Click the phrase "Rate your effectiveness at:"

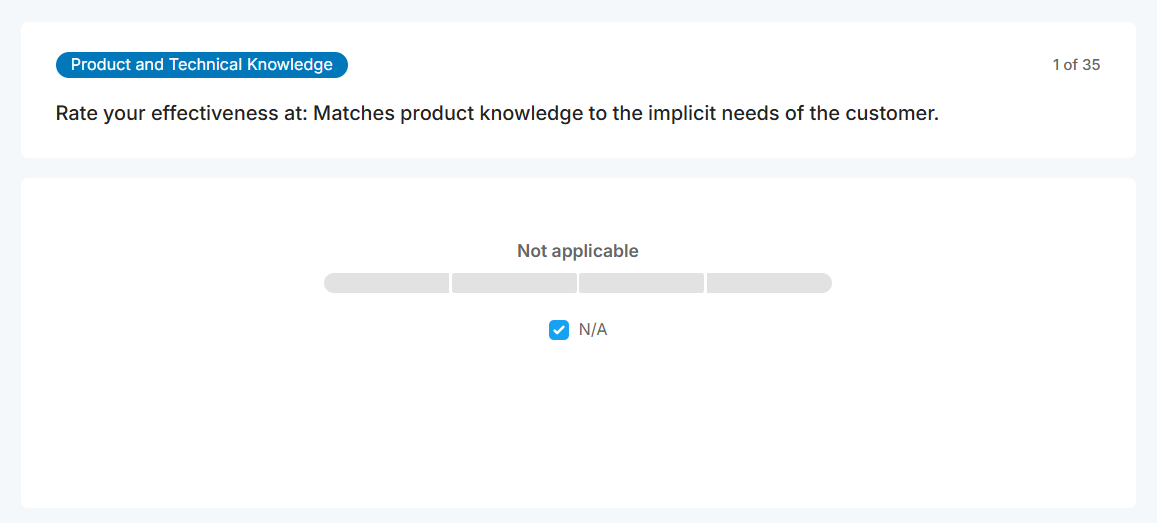181,113
